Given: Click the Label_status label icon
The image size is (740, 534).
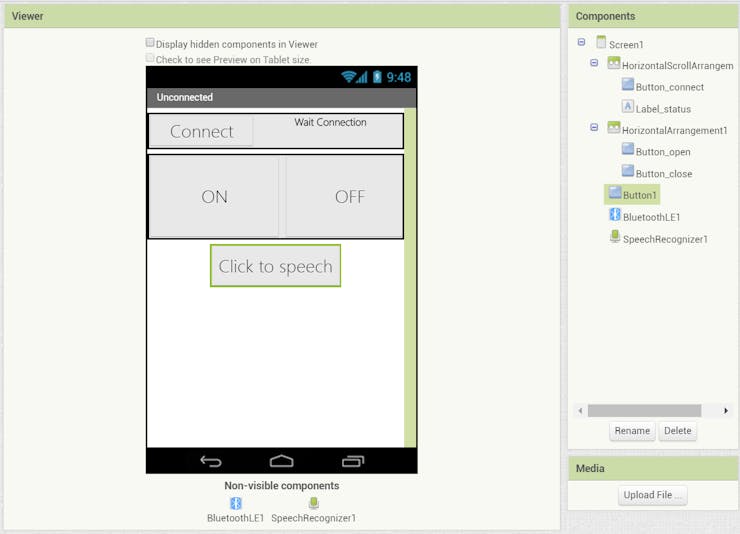Looking at the screenshot, I should 628,106.
